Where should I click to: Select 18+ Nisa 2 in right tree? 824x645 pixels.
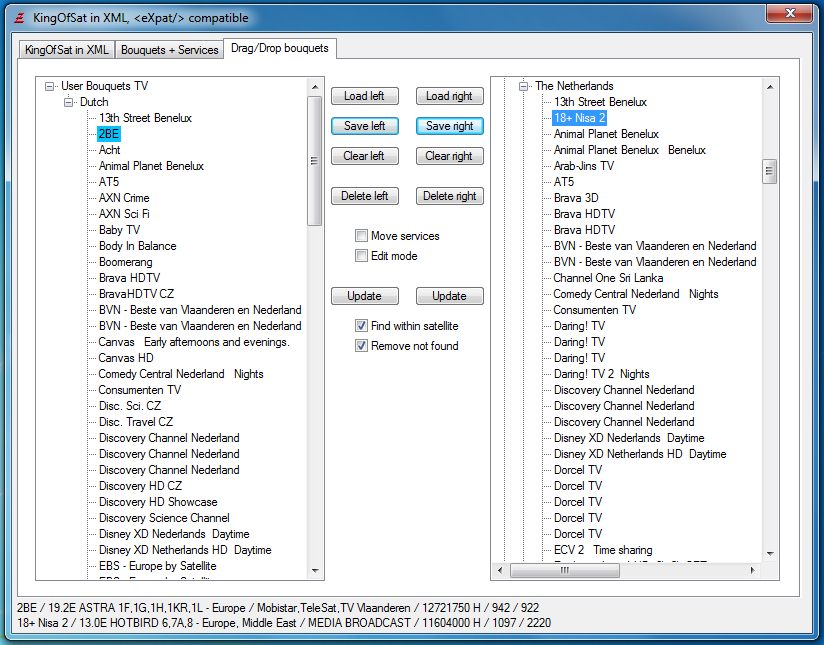(580, 118)
